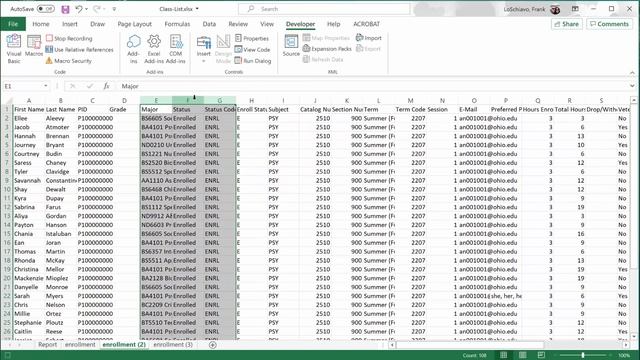640x360 pixels.
Task: Click Run Dialog
Action: (253, 61)
